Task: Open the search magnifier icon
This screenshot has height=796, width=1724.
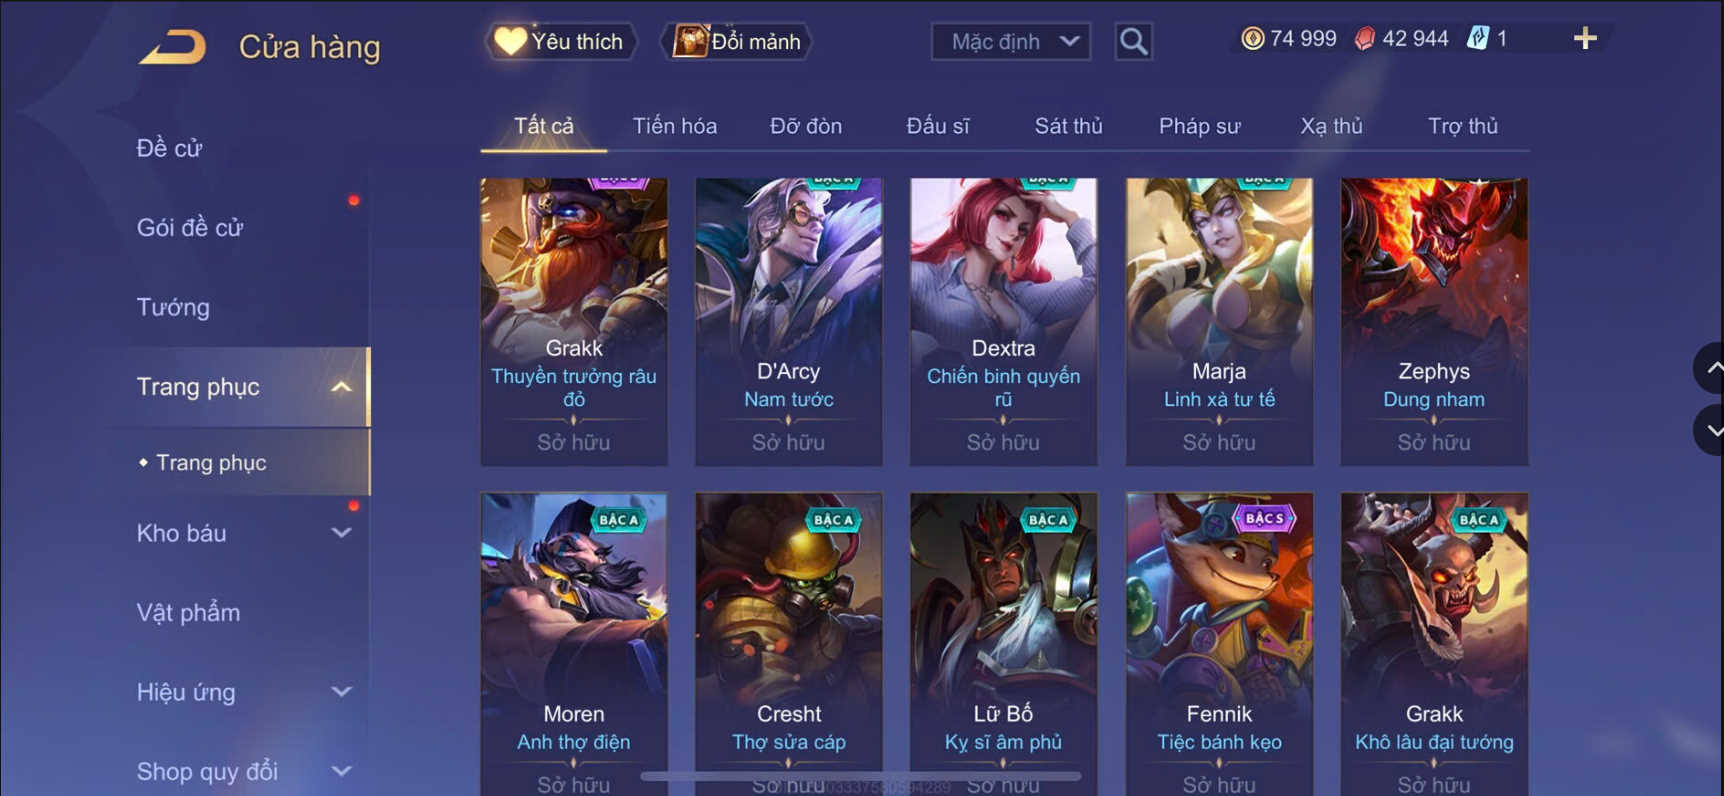Action: pyautogui.click(x=1133, y=41)
